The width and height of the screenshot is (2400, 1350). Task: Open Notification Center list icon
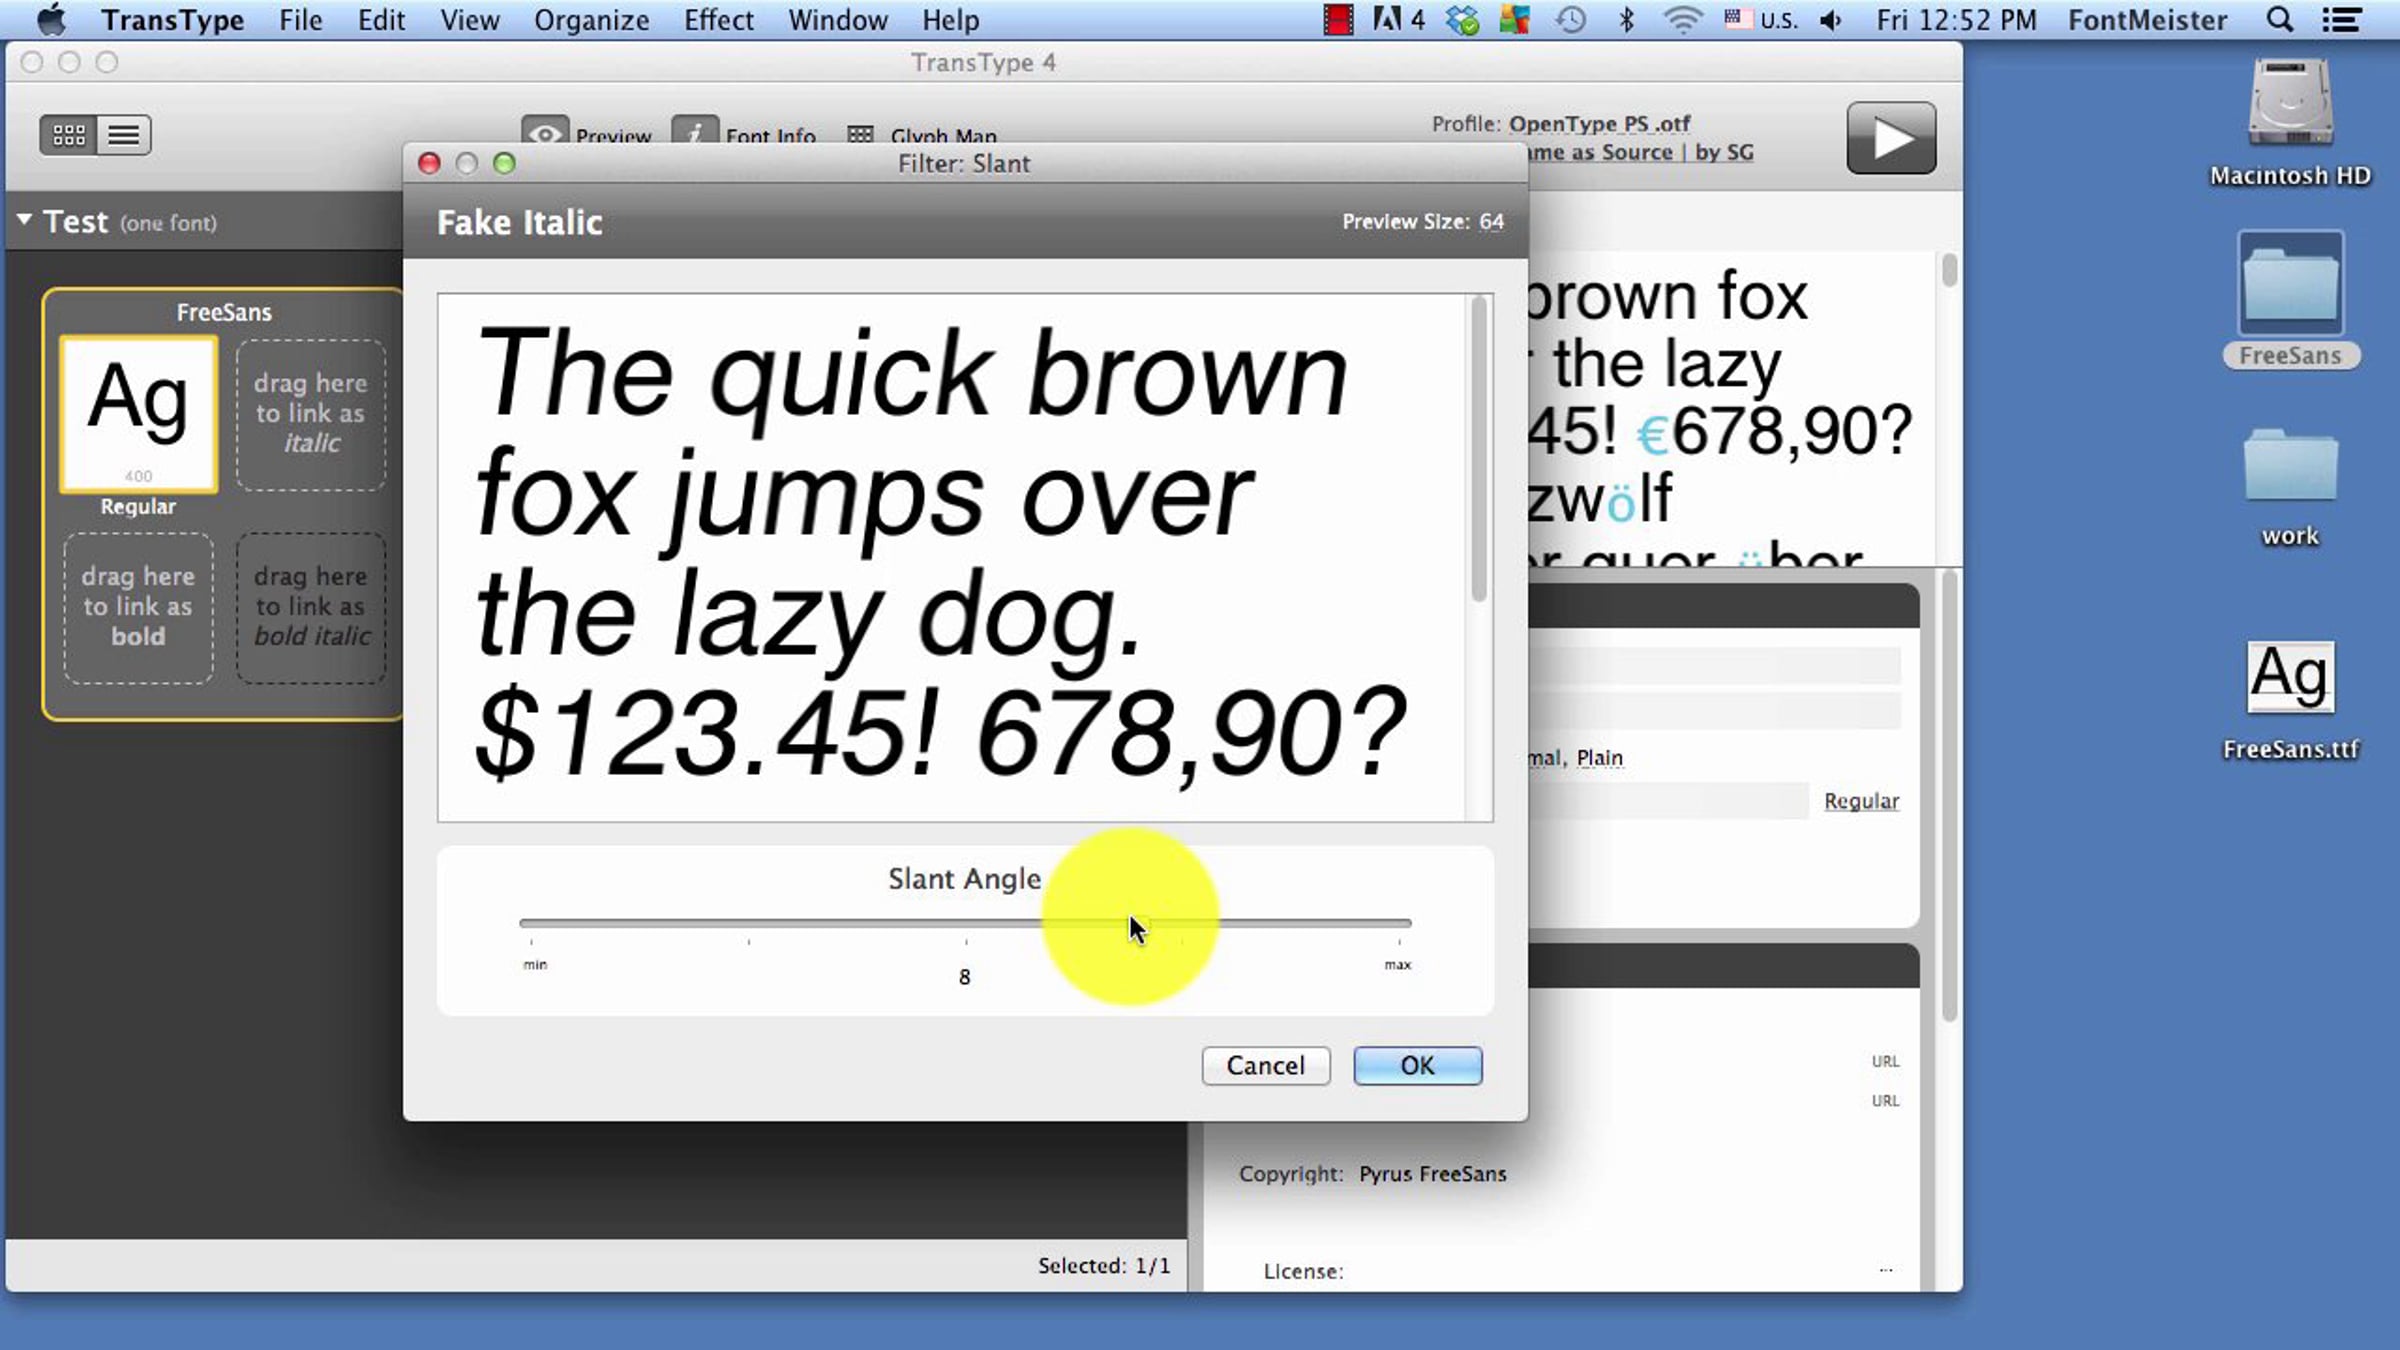click(2341, 20)
